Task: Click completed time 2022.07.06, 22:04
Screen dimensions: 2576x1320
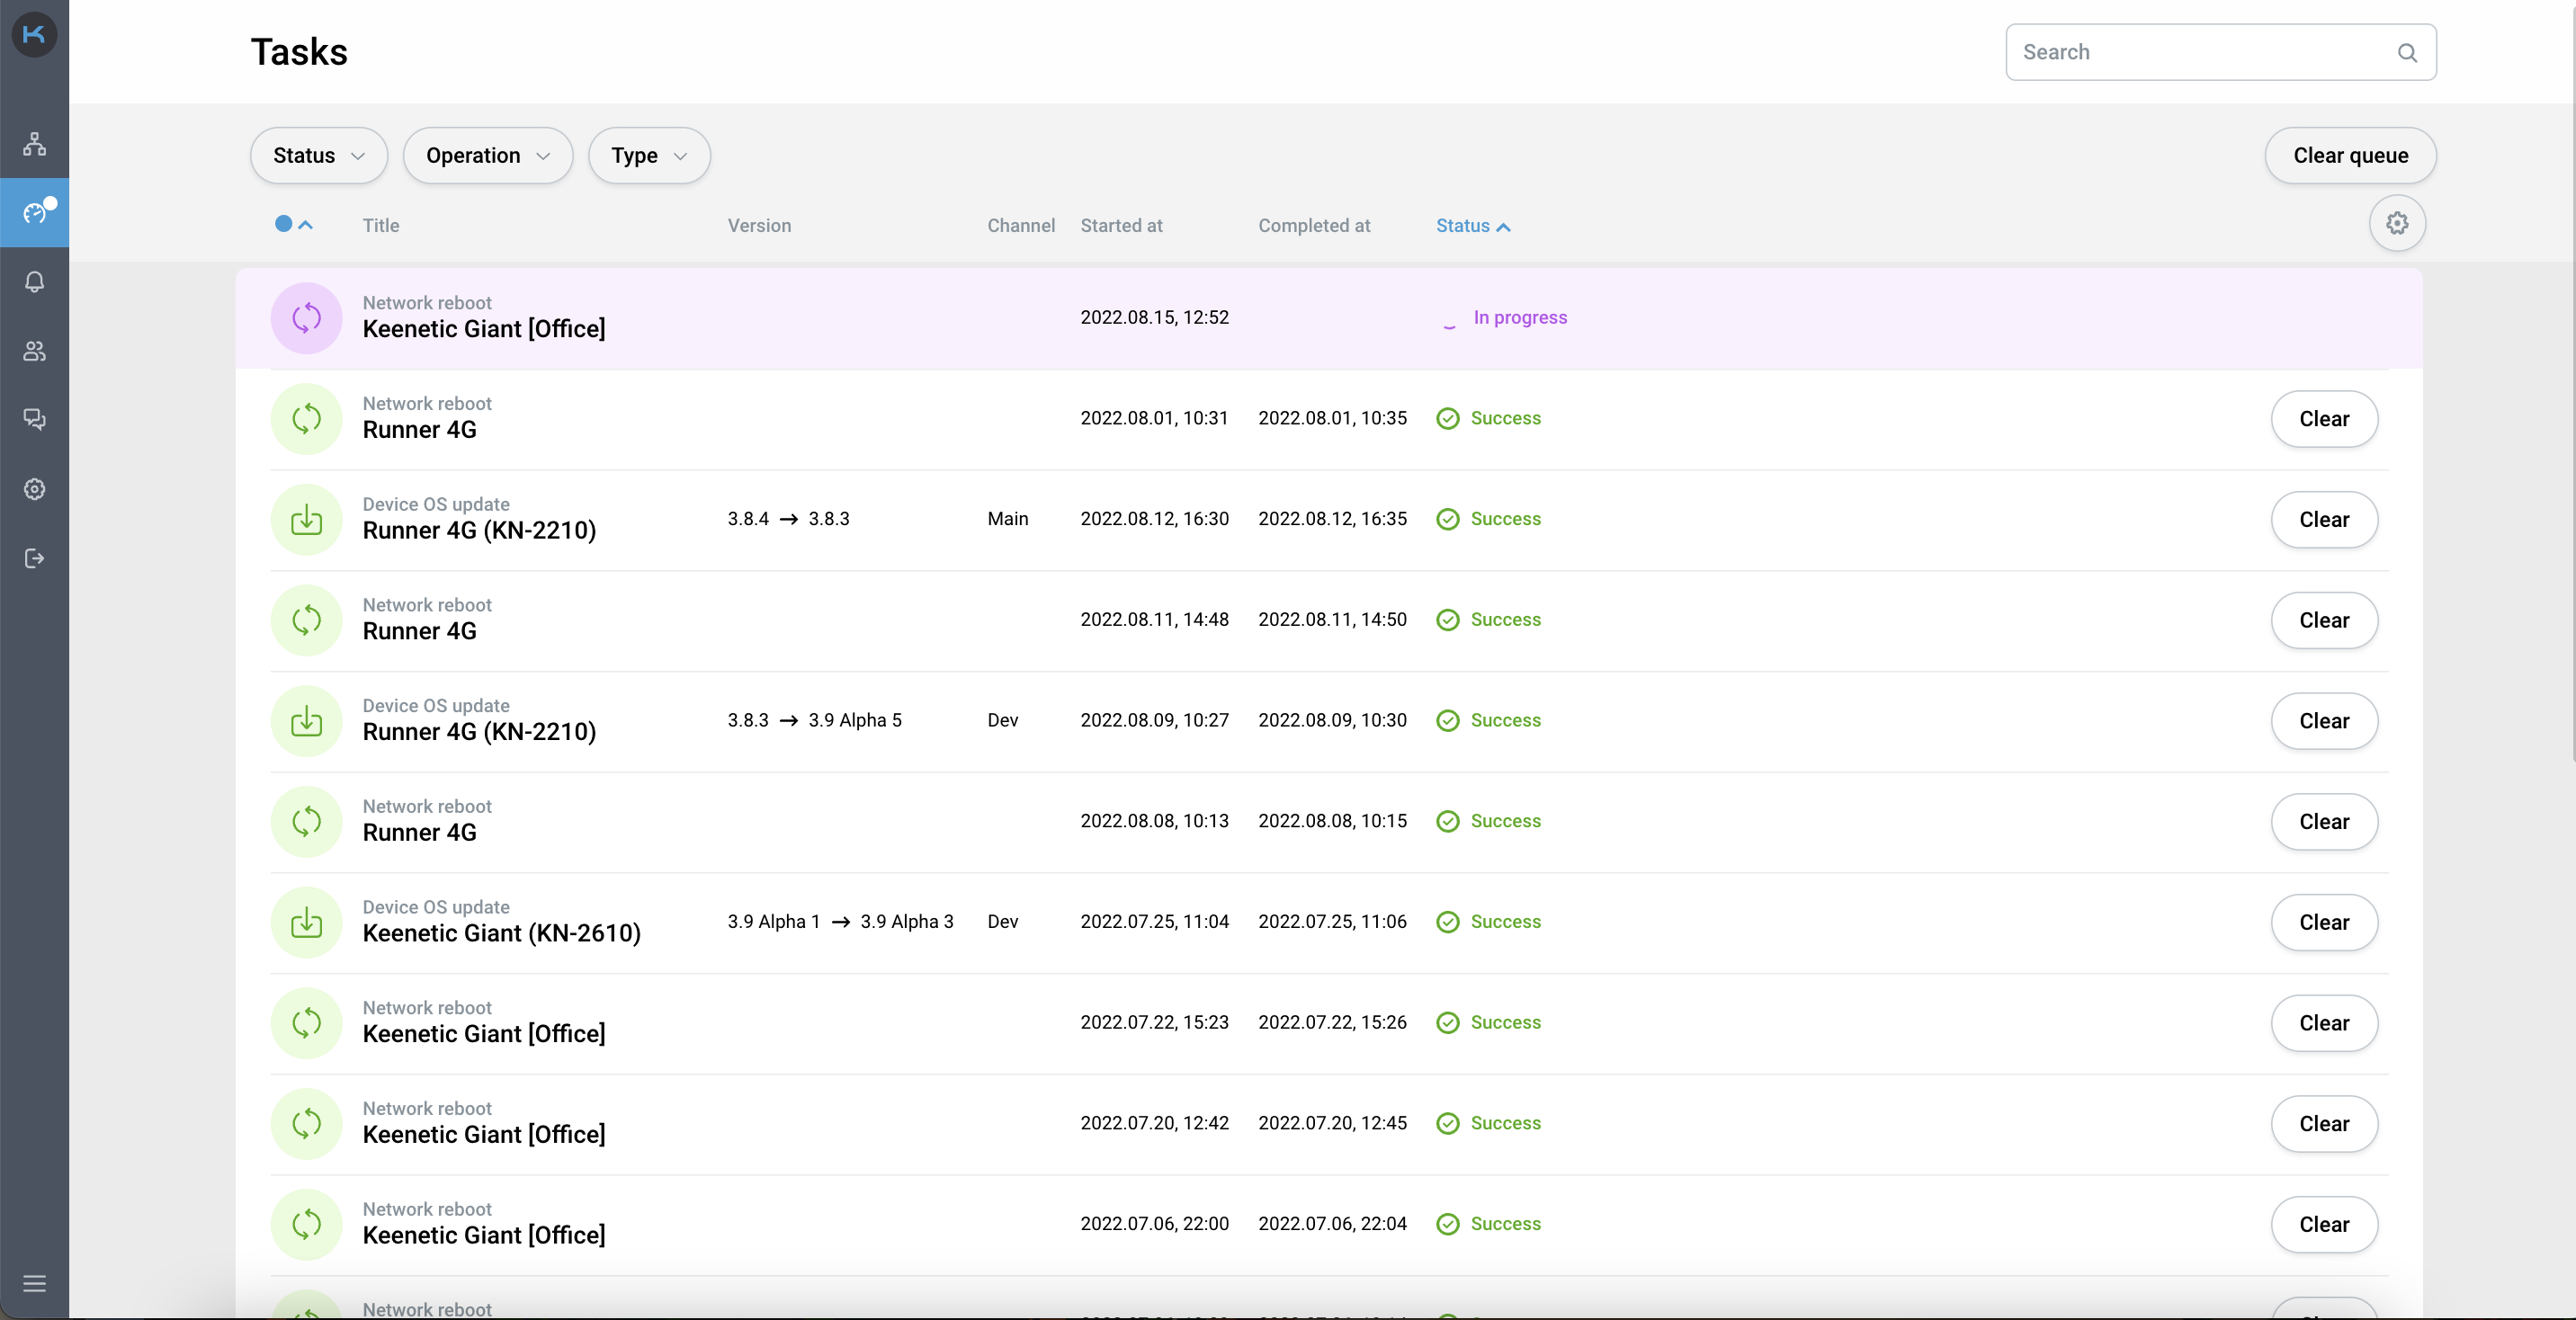Action: [x=1332, y=1223]
